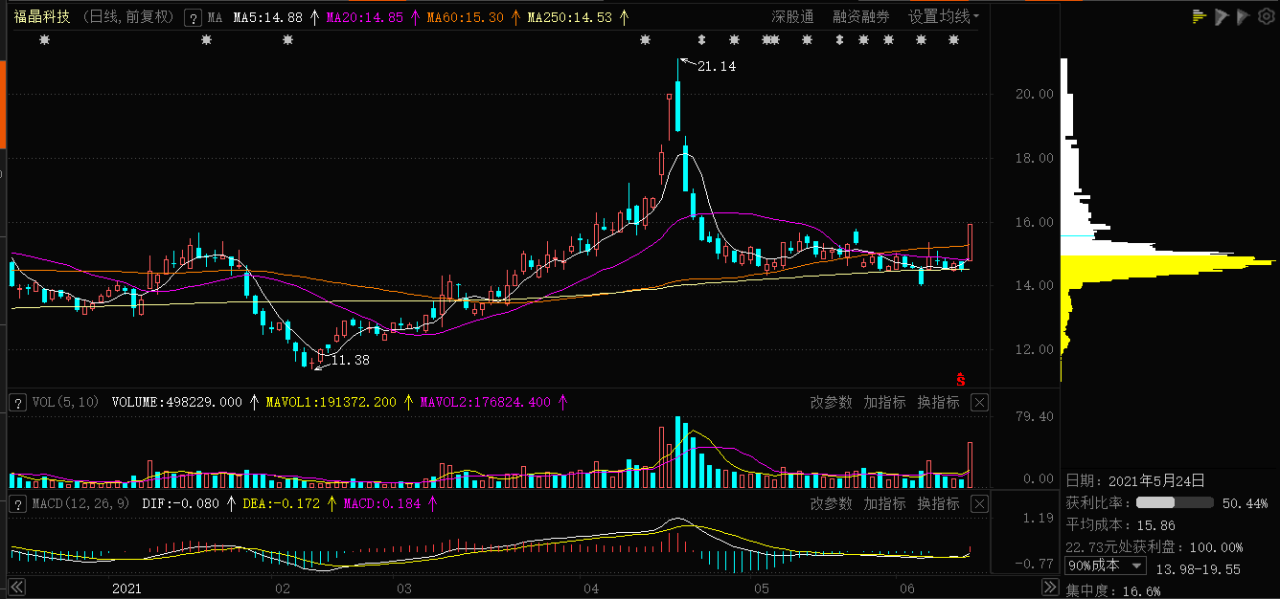
Task: Expand the 设置均线 dropdown
Action: point(943,17)
